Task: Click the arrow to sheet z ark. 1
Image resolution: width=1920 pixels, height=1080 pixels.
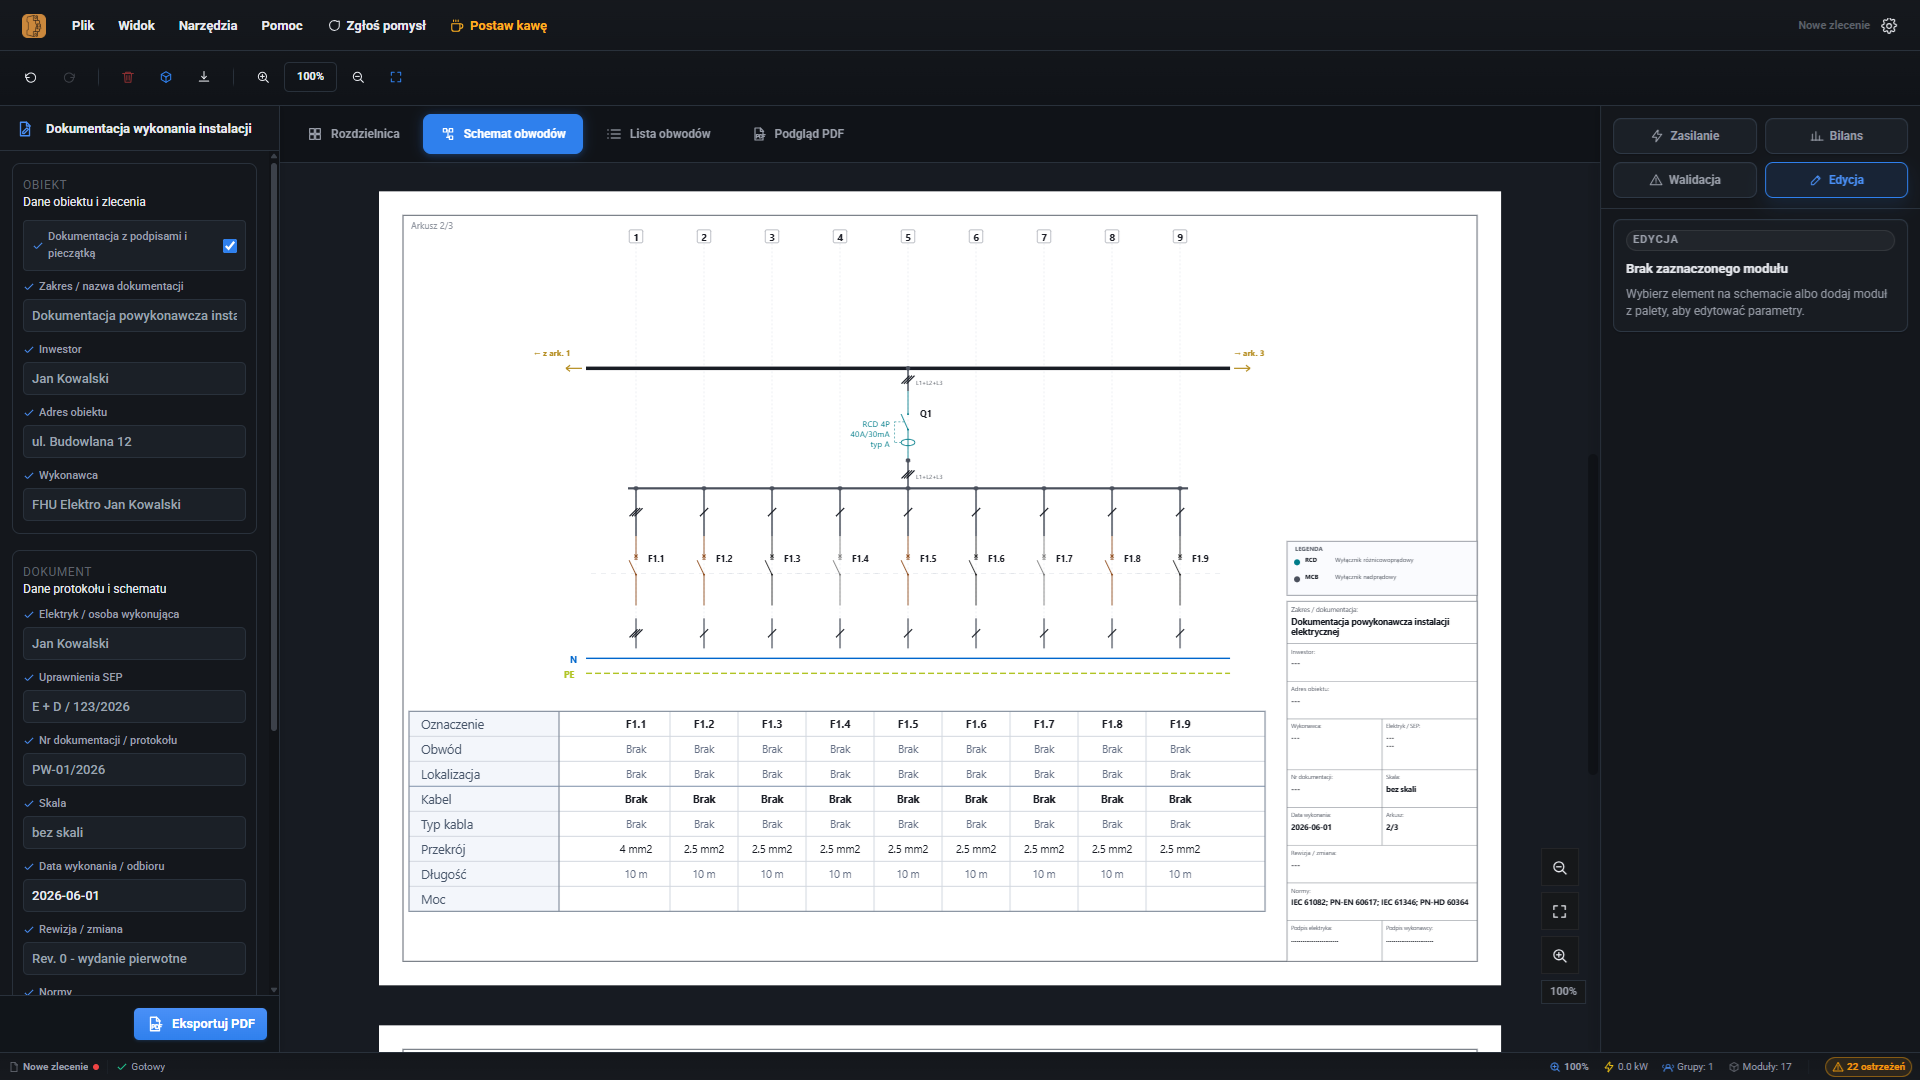Action: click(x=573, y=369)
